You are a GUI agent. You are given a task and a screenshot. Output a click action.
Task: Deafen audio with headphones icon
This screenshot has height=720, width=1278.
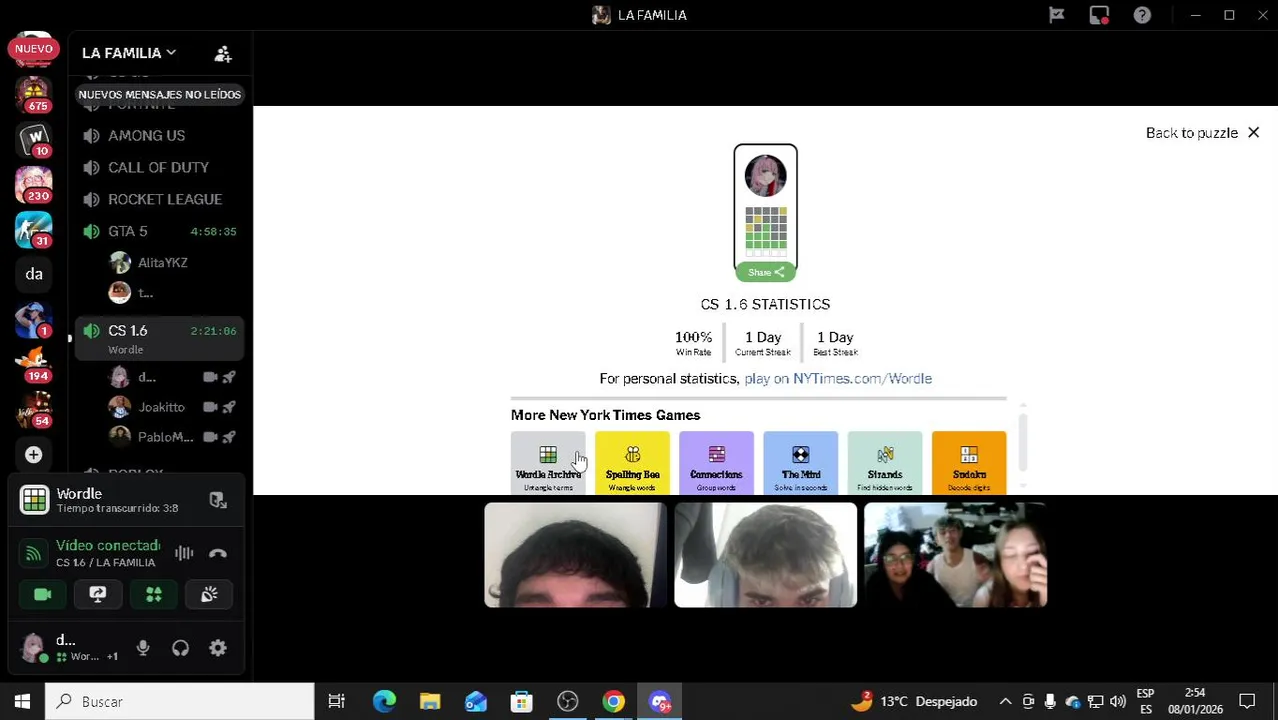click(180, 648)
